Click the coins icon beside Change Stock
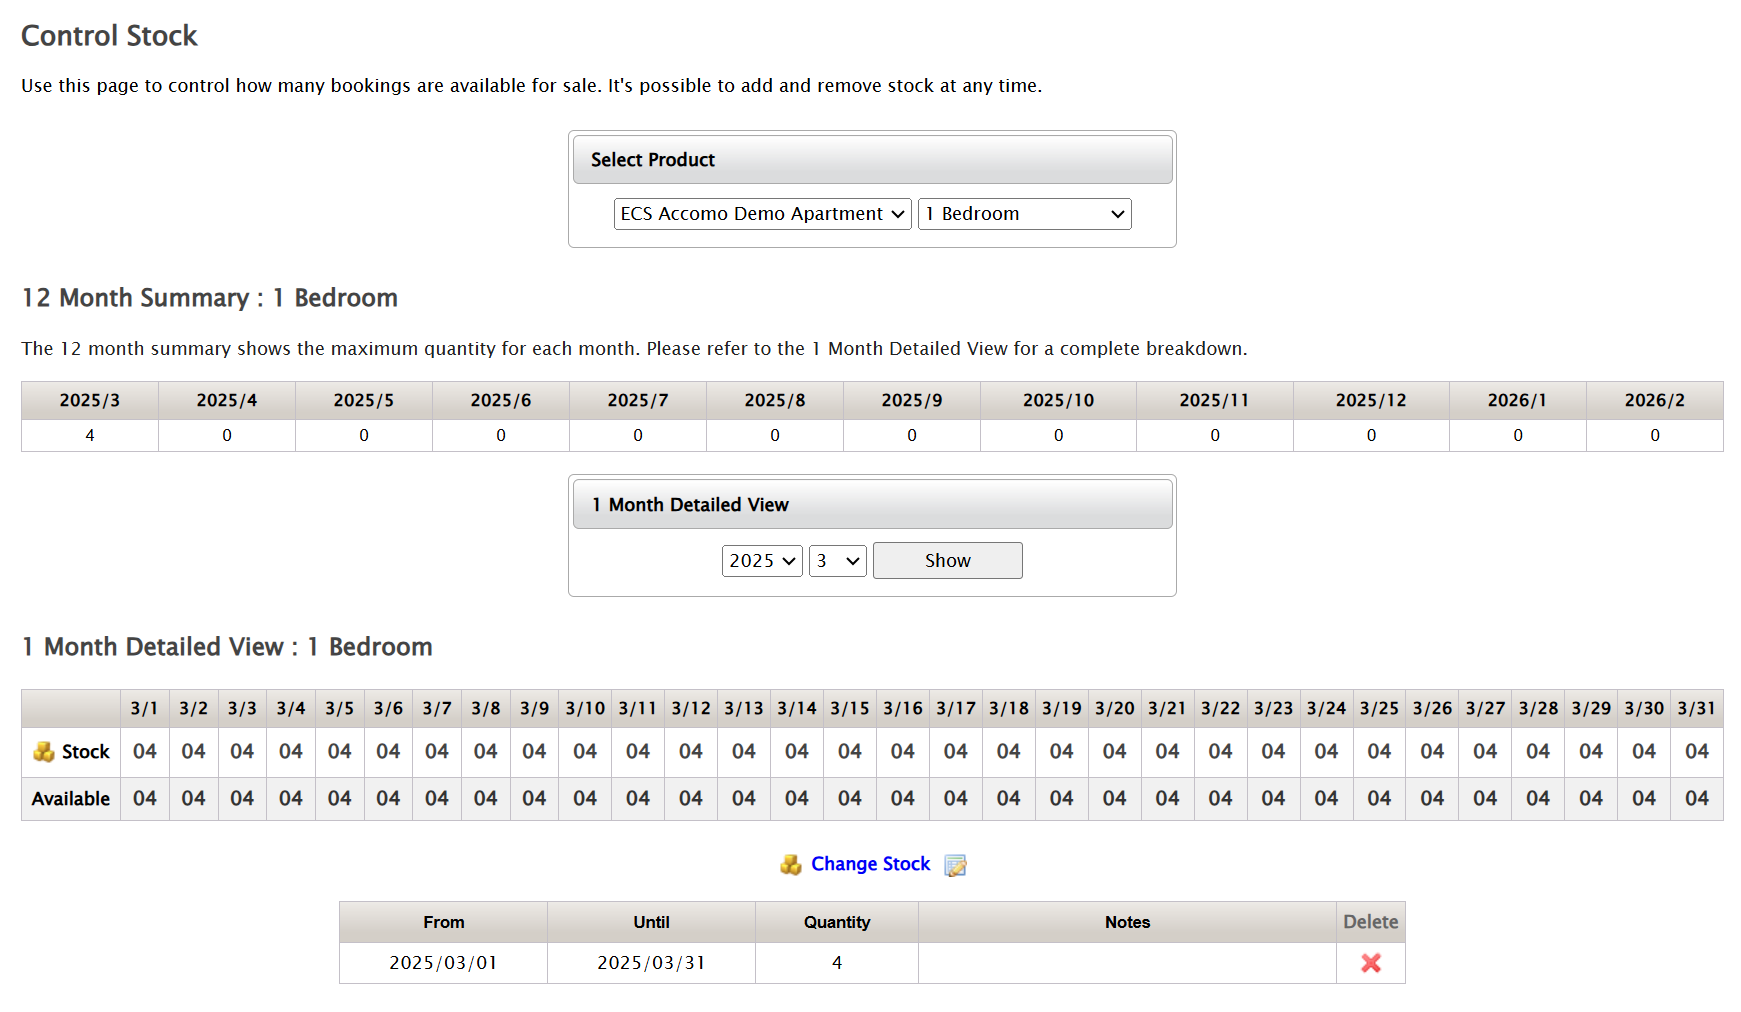The image size is (1741, 1012). click(791, 864)
